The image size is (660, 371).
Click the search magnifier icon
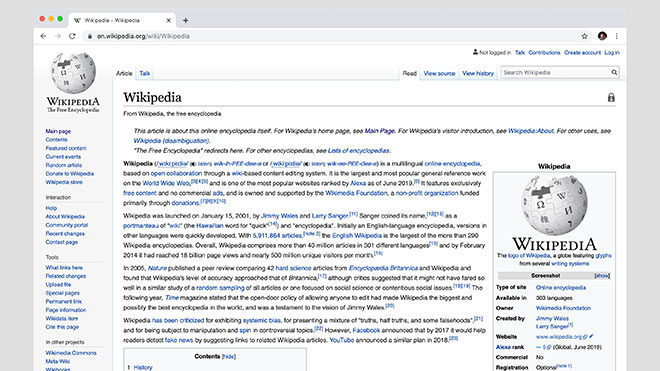[614, 72]
